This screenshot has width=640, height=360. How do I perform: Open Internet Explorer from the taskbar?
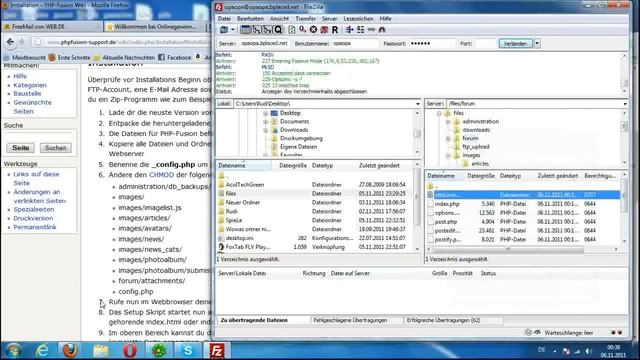click(42, 350)
